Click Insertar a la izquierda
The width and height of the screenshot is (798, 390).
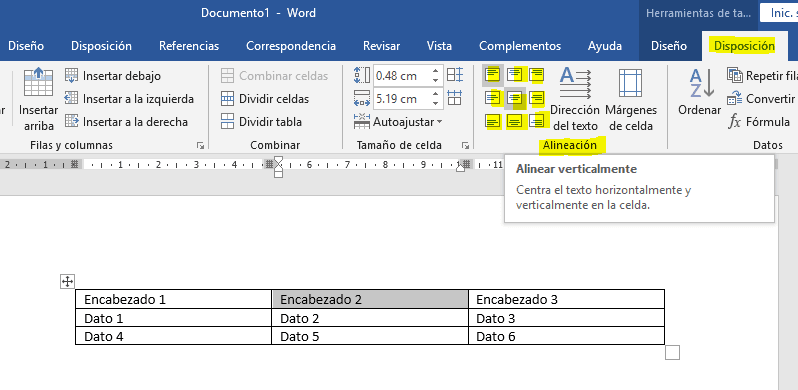coord(129,99)
